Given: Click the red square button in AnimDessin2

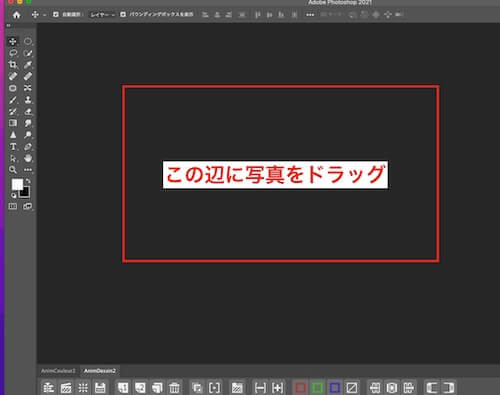Looking at the screenshot, I should [300, 388].
